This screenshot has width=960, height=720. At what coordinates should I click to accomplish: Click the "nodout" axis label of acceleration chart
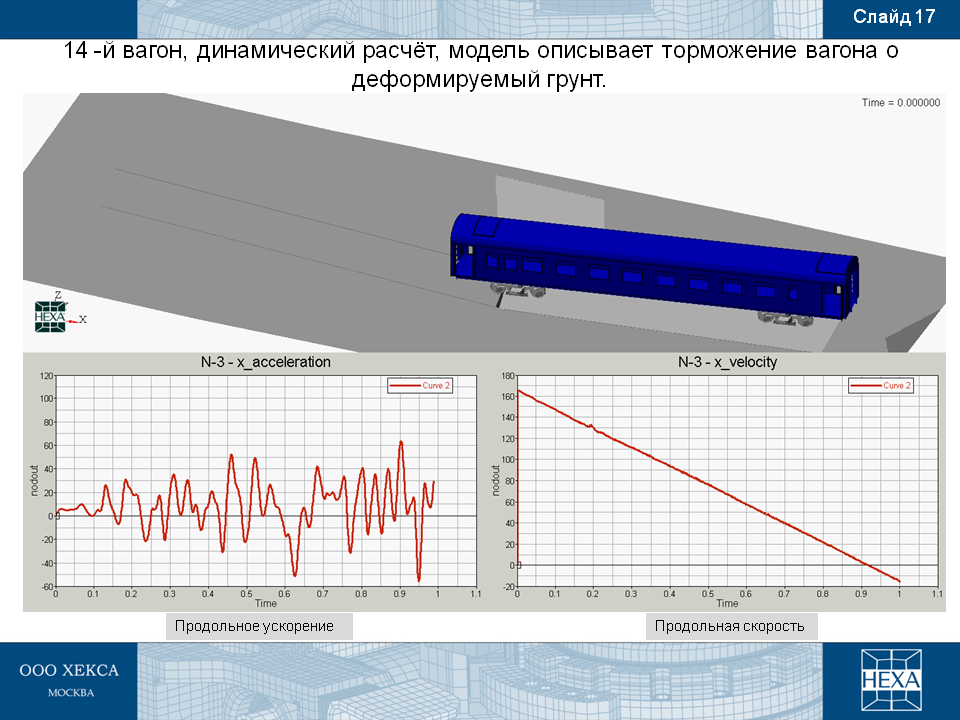pos(34,480)
